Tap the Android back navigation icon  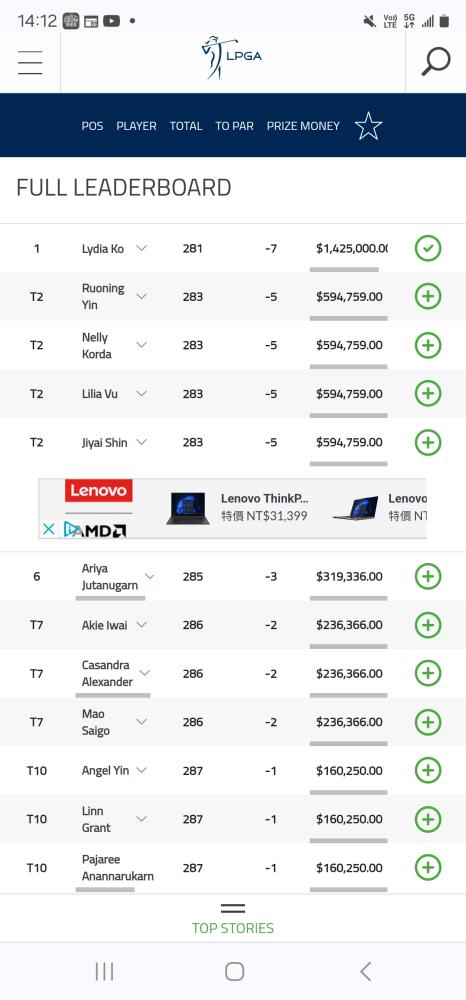click(365, 971)
